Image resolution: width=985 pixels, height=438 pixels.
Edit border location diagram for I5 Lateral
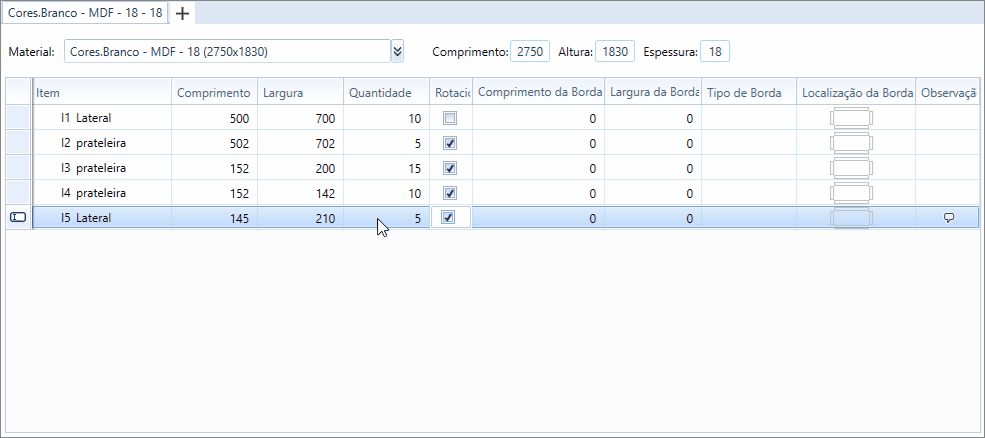click(852, 218)
